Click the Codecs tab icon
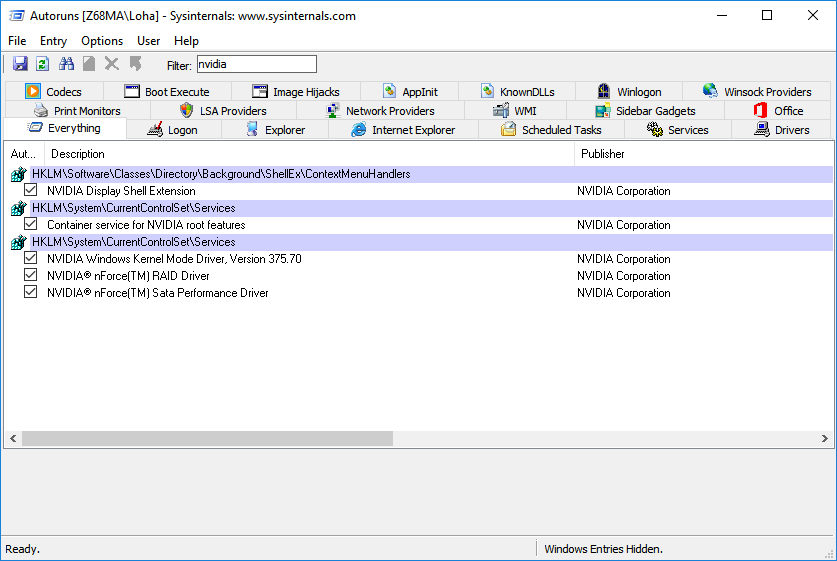This screenshot has height=561, width=837. click(x=33, y=91)
